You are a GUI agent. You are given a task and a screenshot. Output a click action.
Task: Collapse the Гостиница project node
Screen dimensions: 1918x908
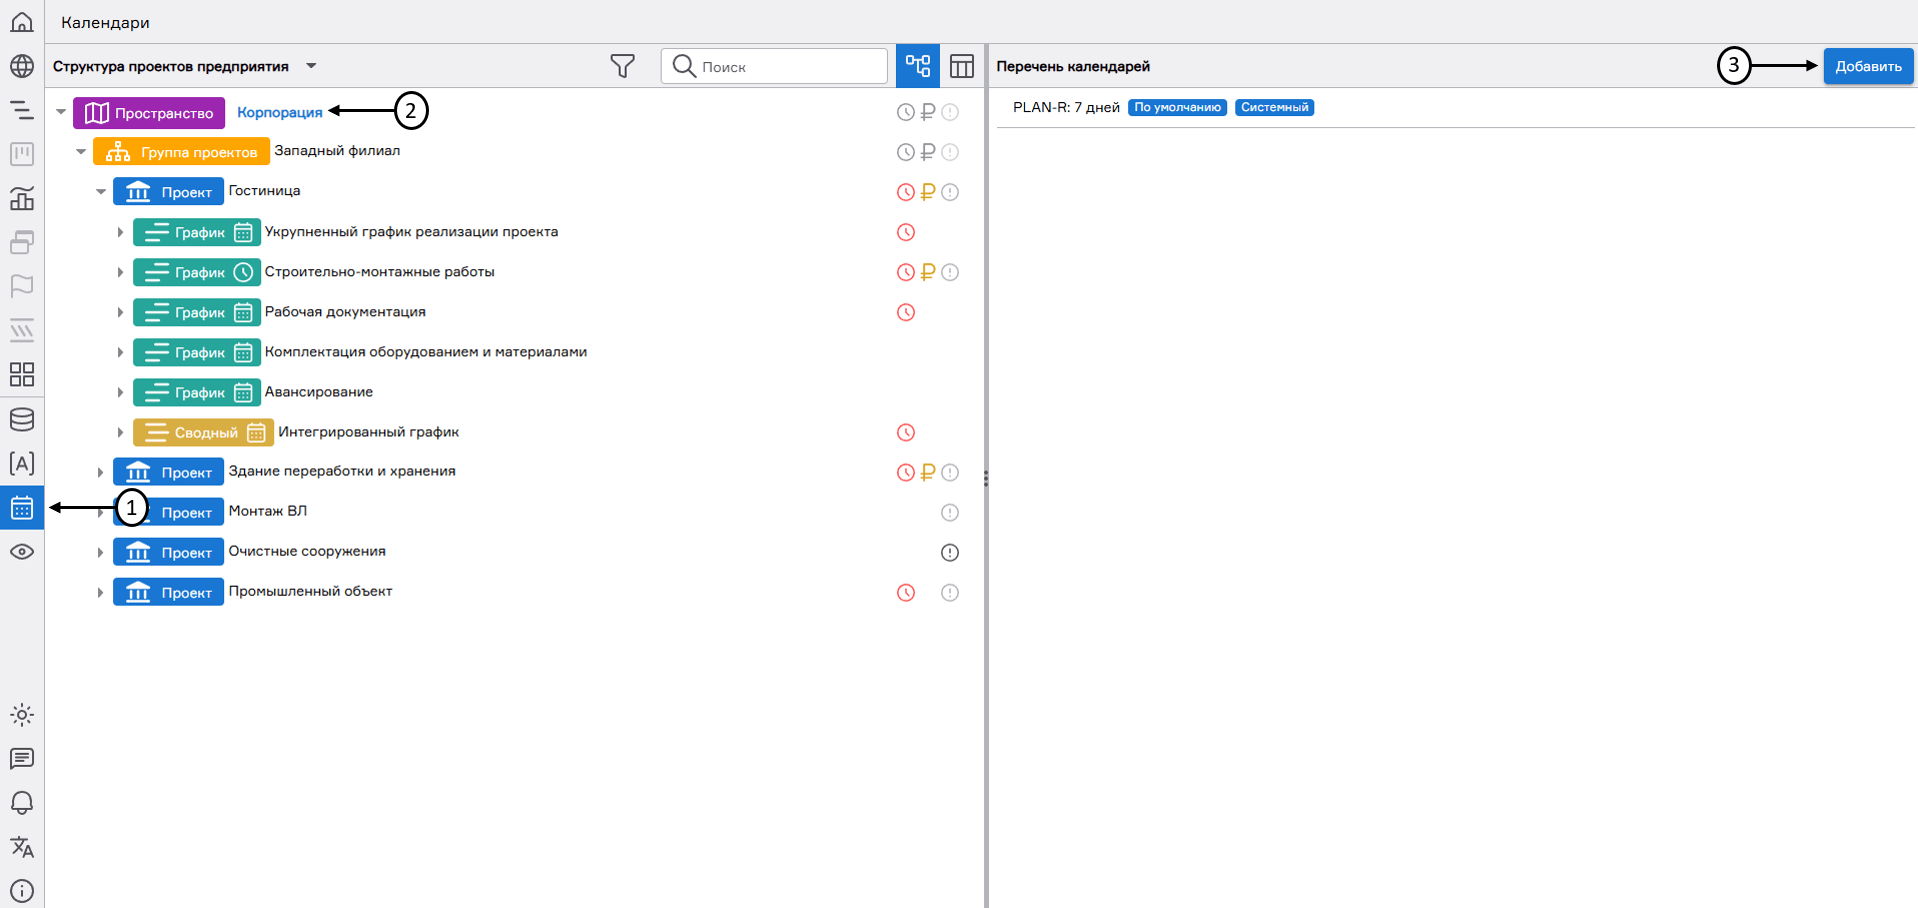click(x=100, y=192)
